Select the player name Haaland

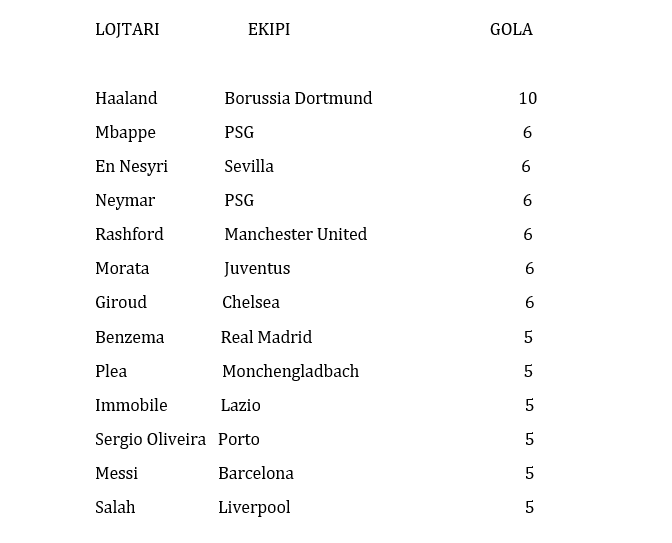pos(126,98)
